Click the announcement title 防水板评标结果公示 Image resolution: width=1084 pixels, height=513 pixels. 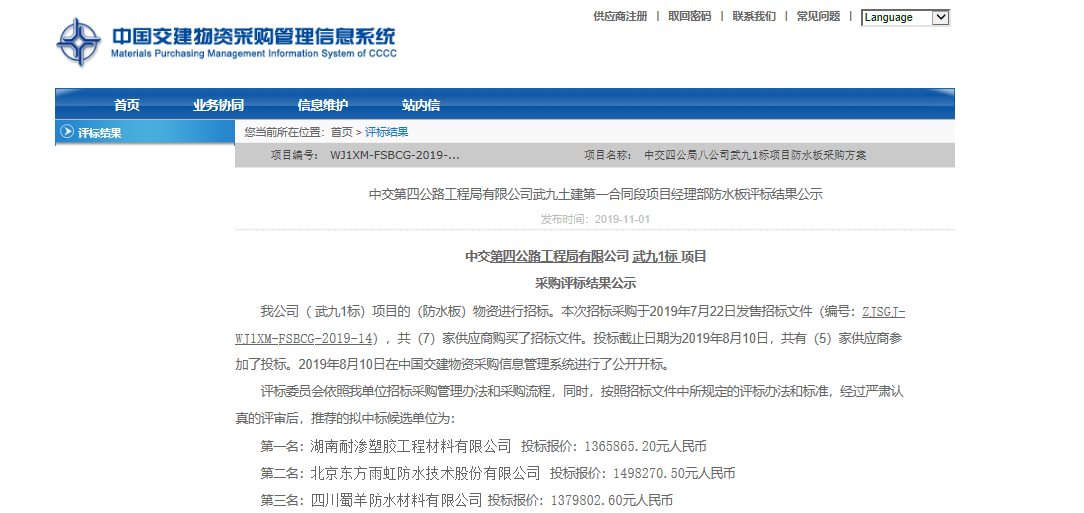click(595, 194)
